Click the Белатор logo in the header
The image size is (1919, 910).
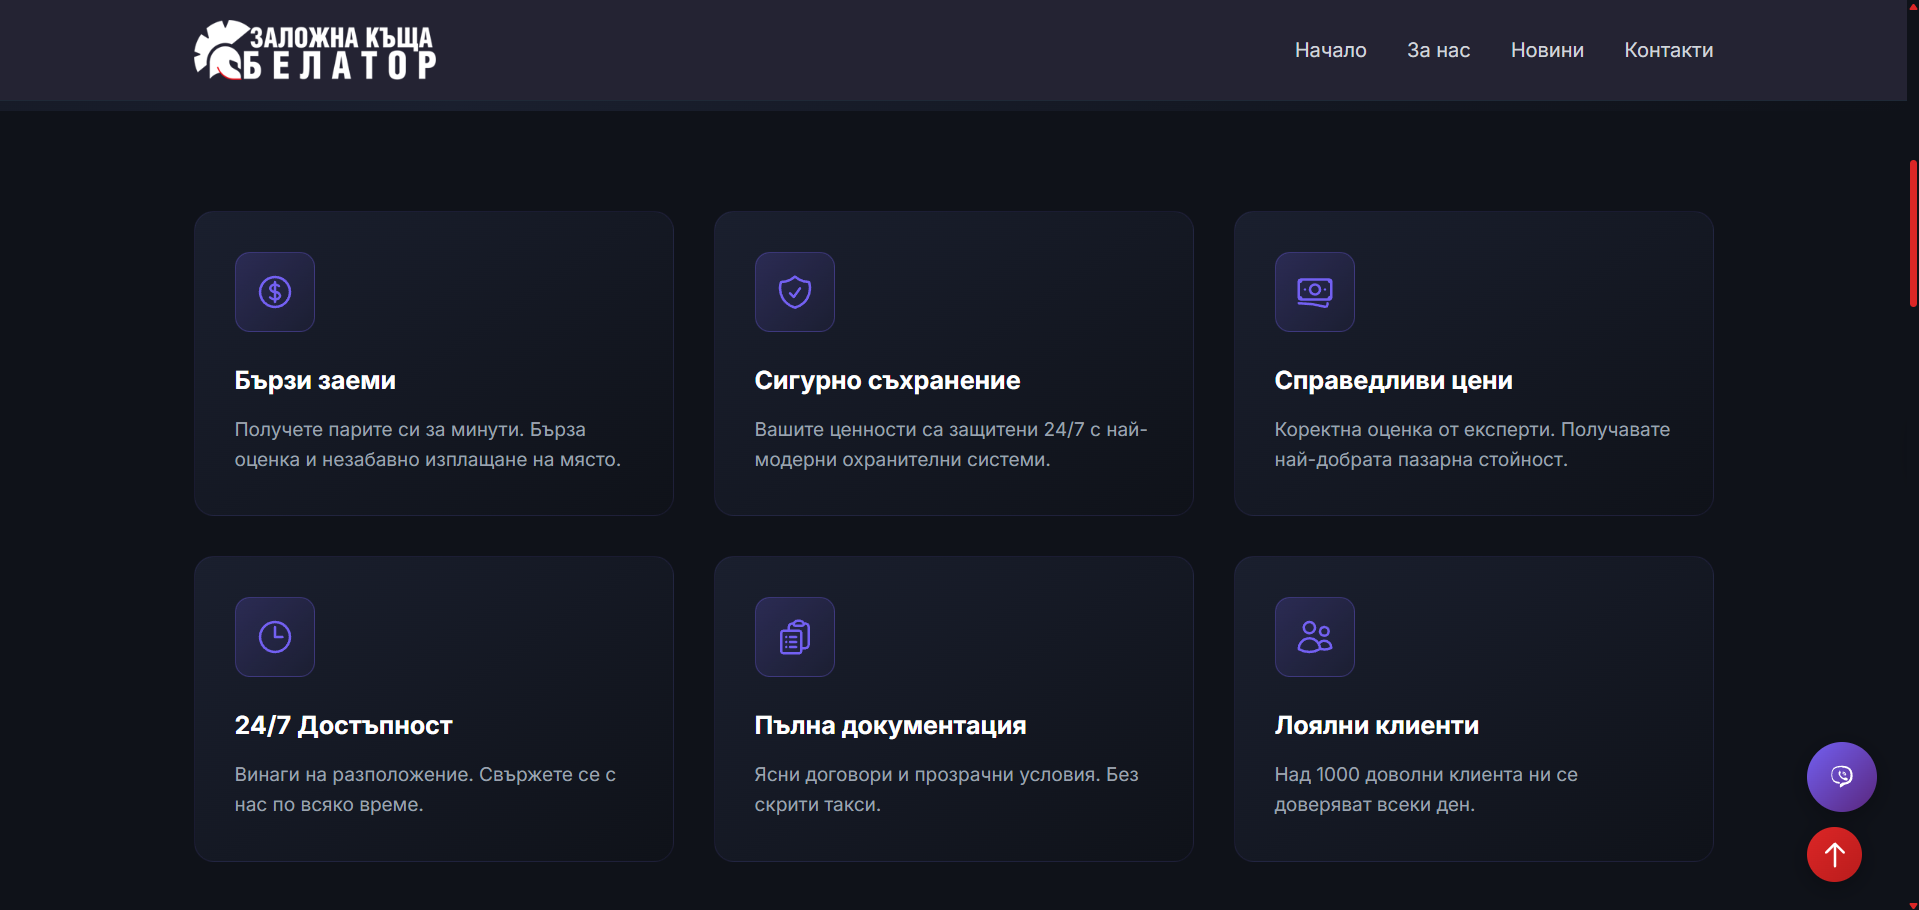[x=315, y=50]
